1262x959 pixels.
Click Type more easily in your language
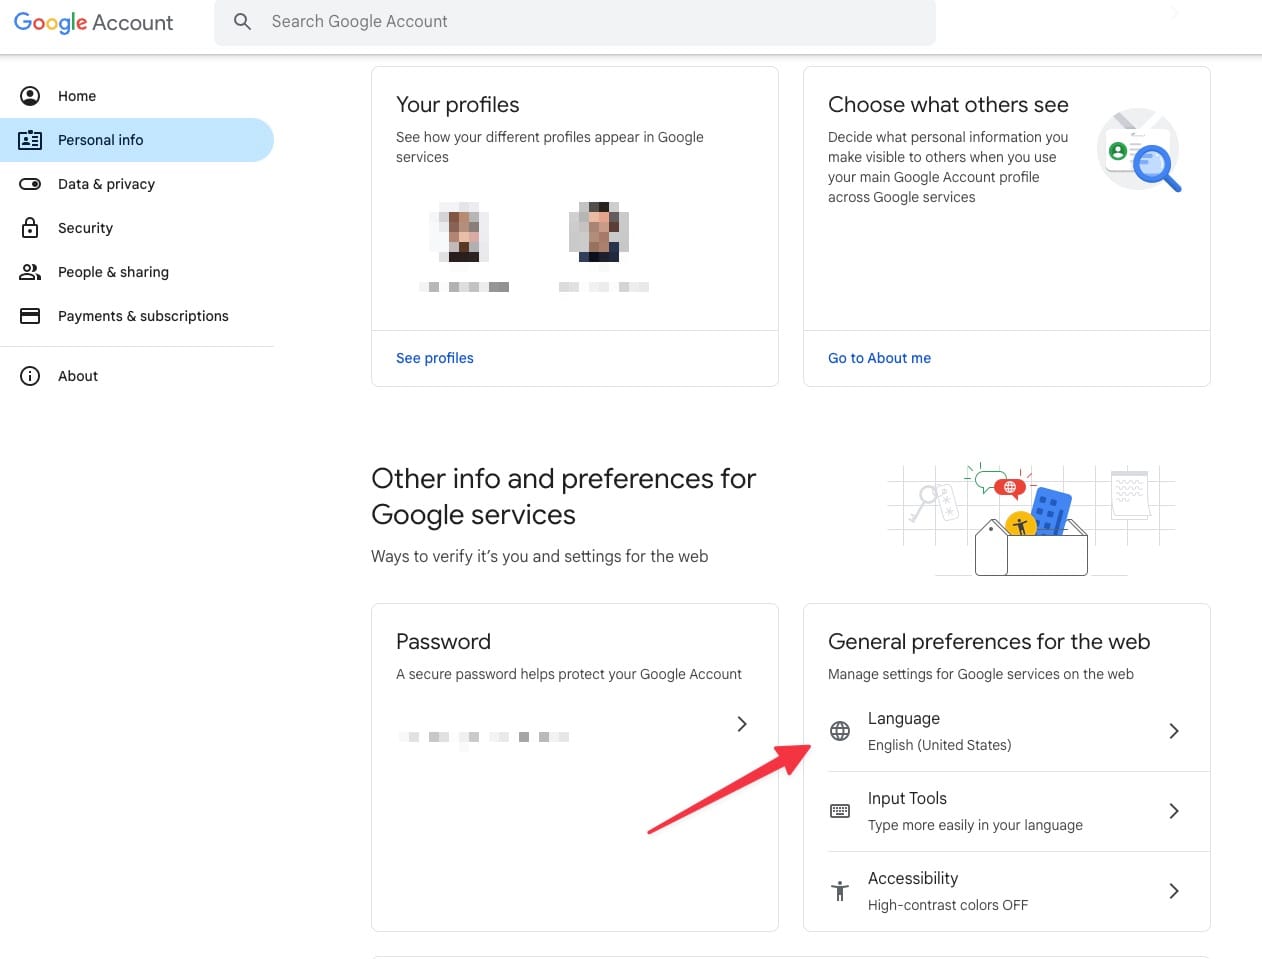(975, 825)
